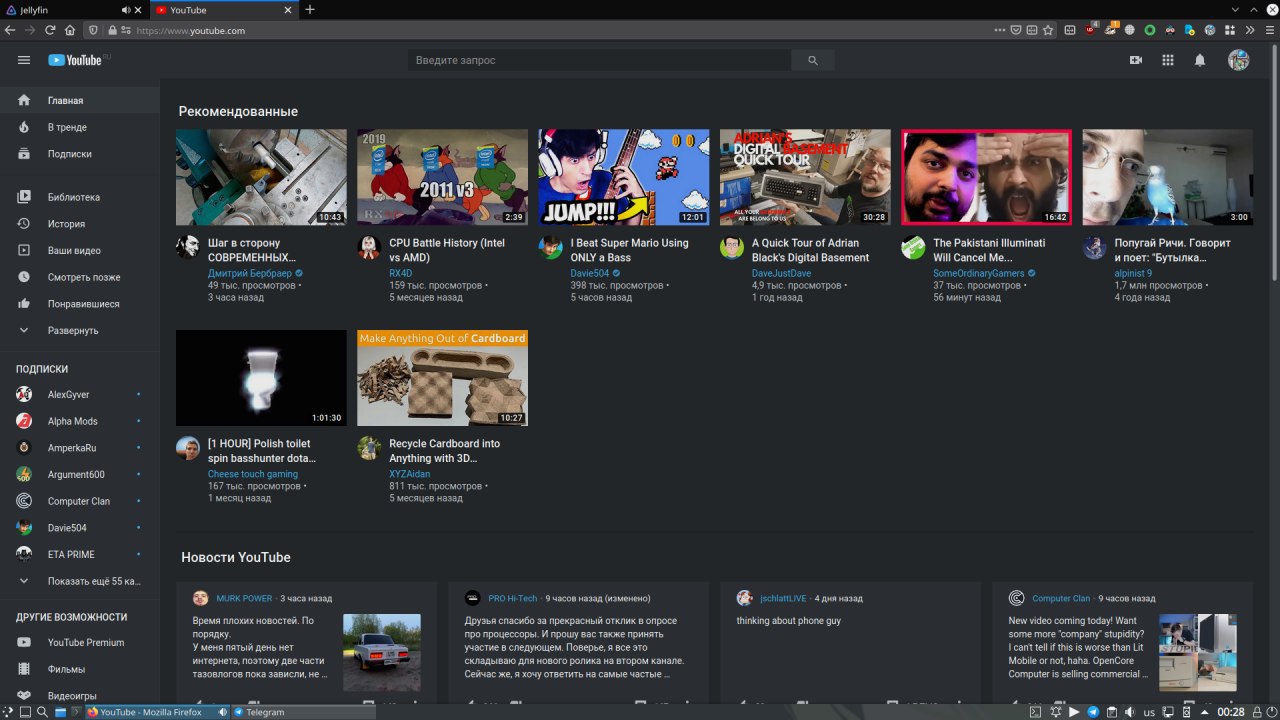Save the page to Pocket
1280x720 pixels.
click(x=1016, y=30)
